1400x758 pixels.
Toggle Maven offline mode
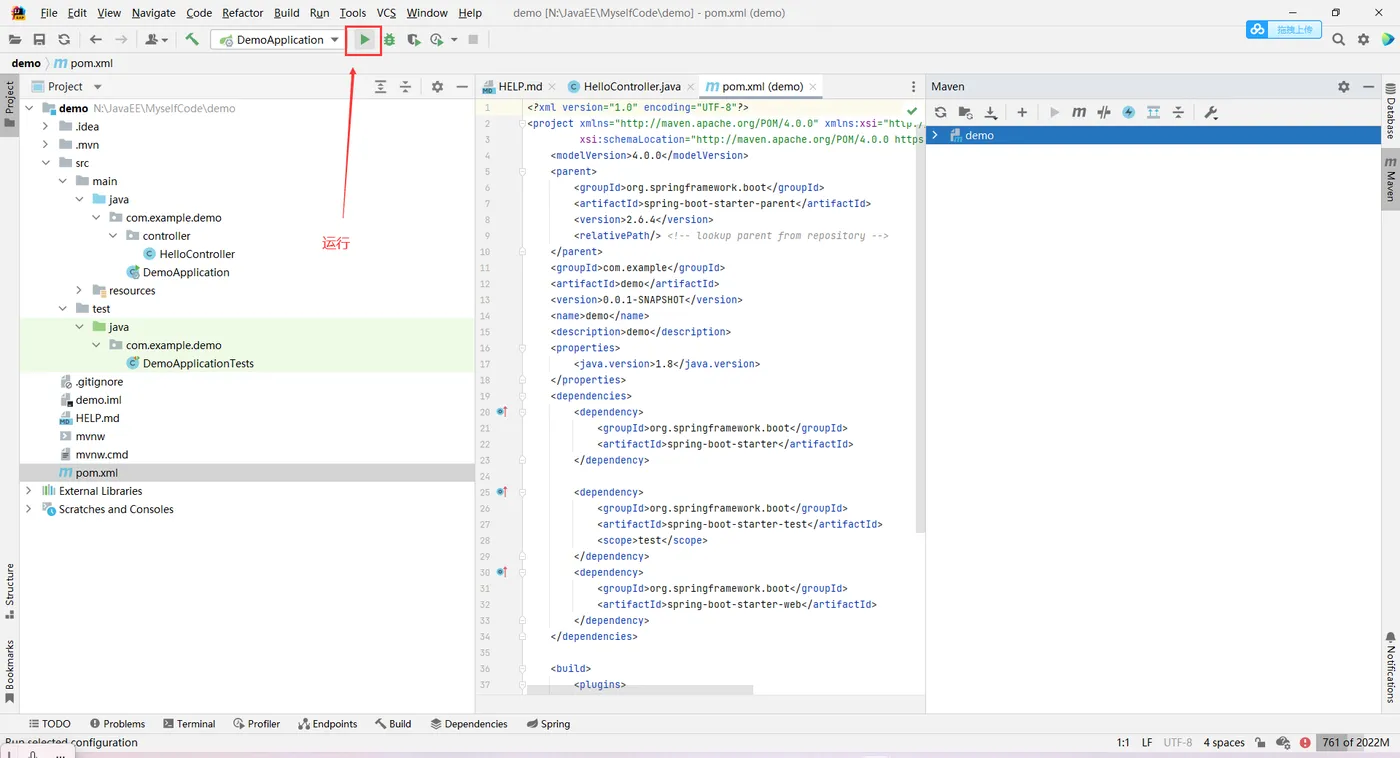coord(1104,113)
